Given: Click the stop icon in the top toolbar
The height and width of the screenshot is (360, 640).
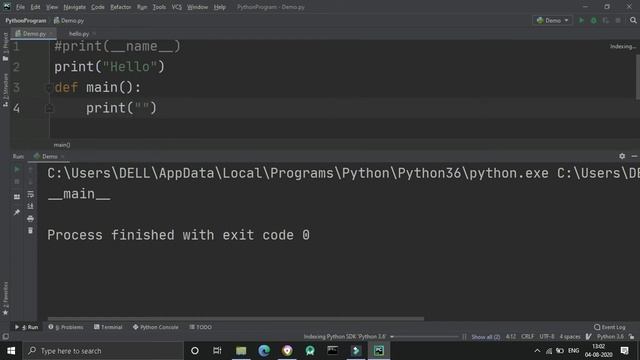Looking at the screenshot, I should point(618,20).
